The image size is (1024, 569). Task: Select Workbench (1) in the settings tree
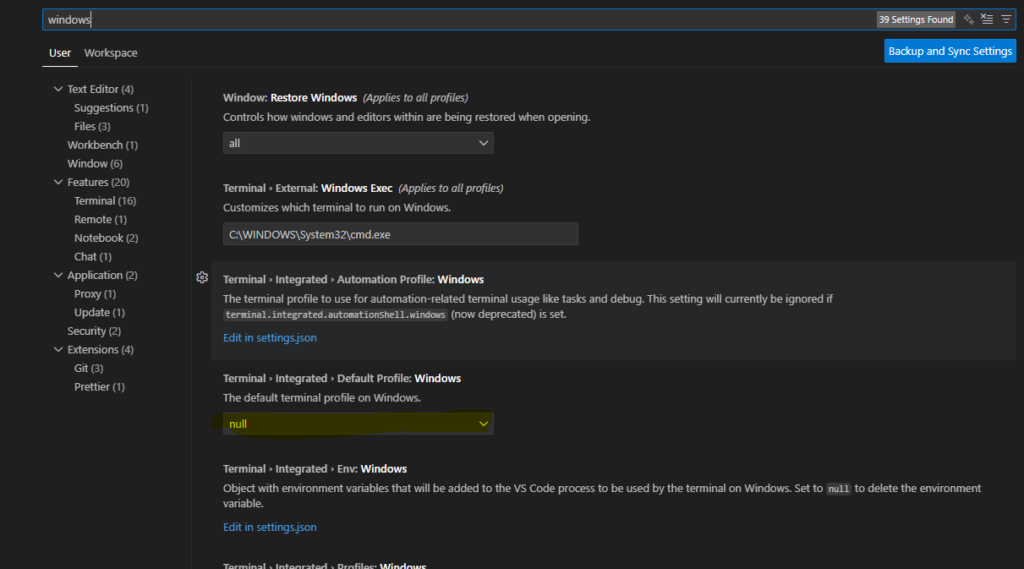pyautogui.click(x=102, y=145)
